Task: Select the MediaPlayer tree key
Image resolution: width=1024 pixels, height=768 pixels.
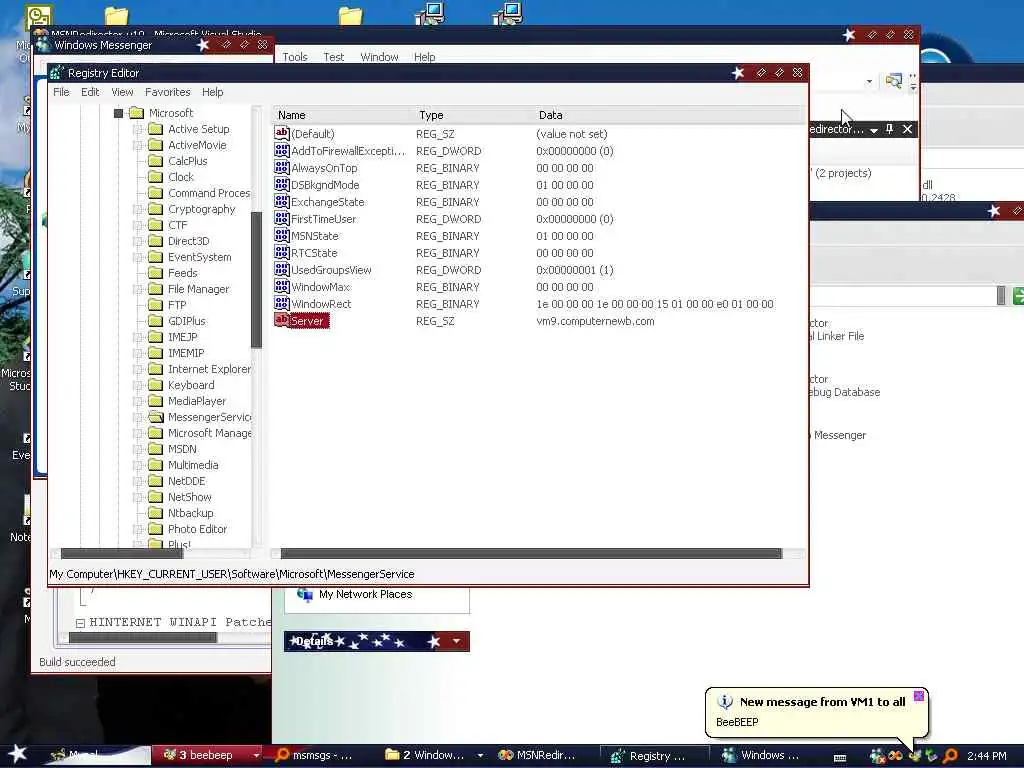Action: [197, 401]
